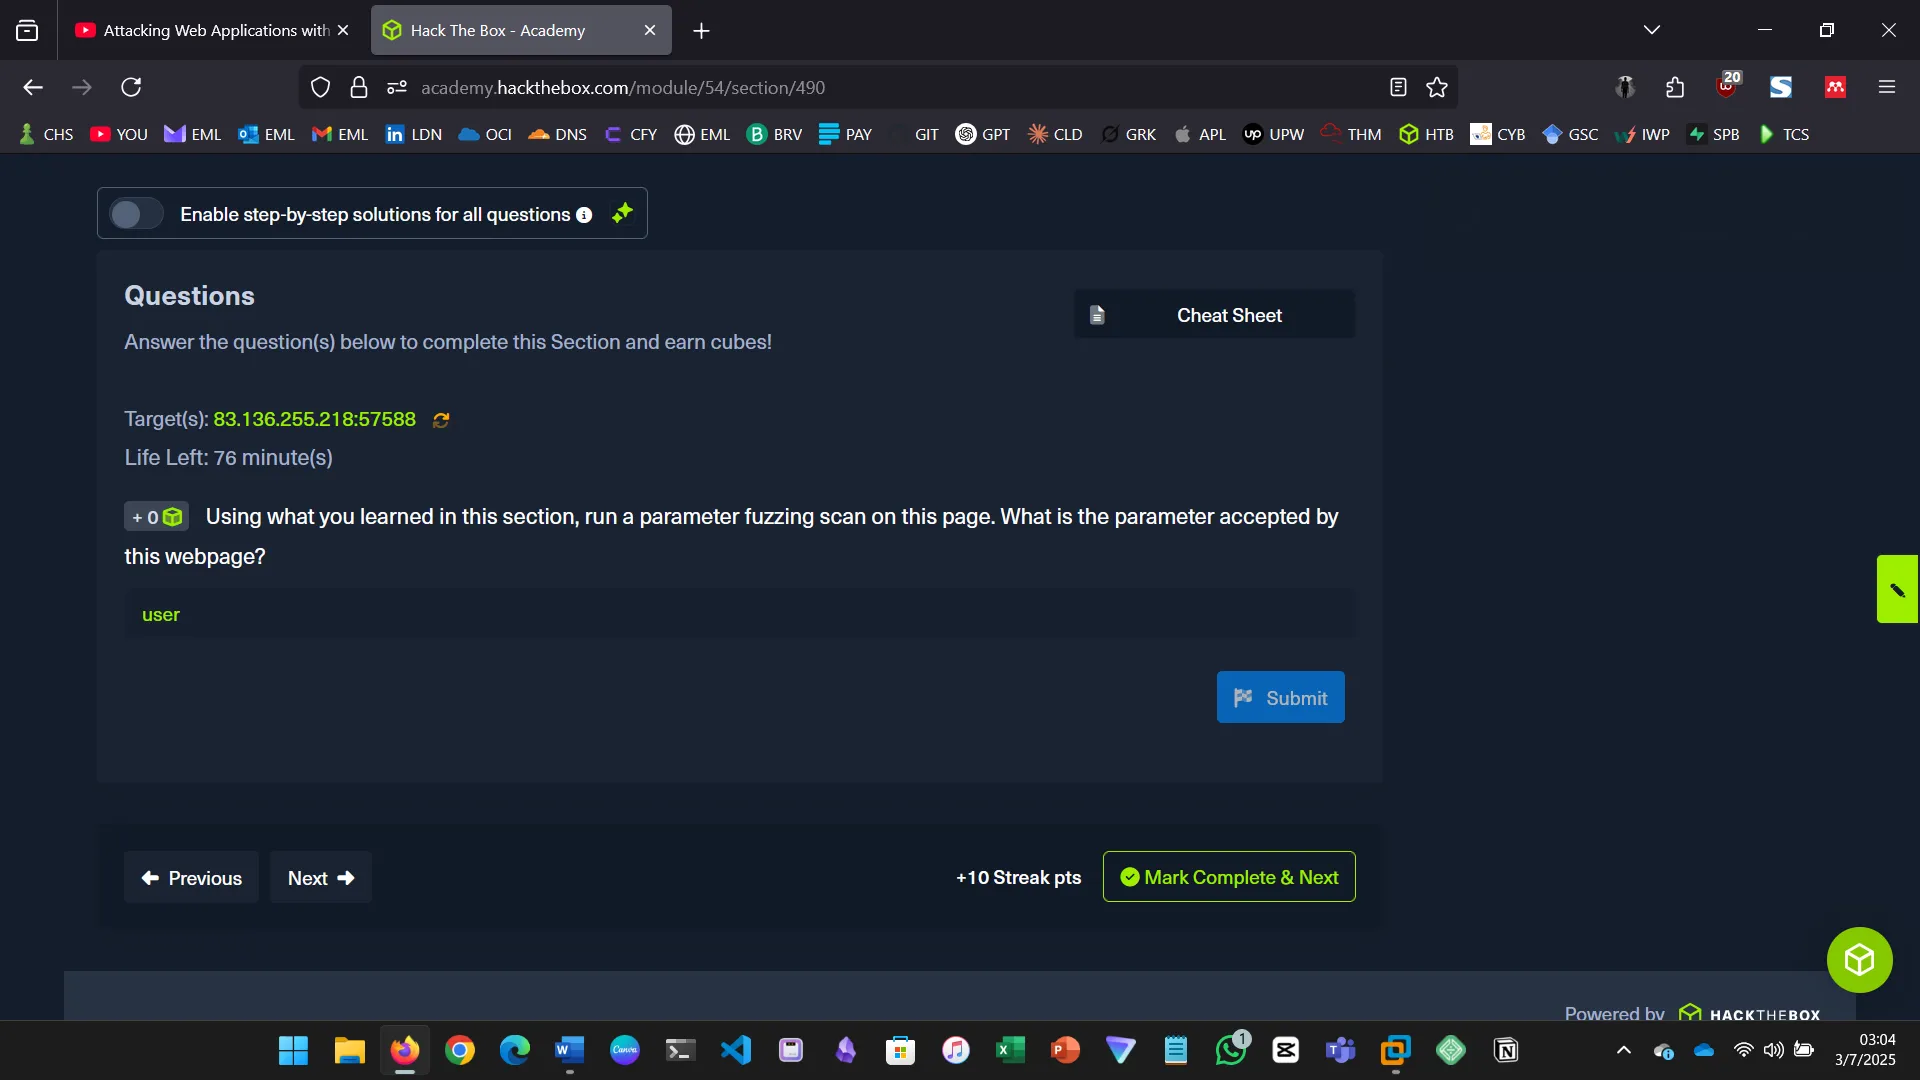Open the HackTheBox chat widget bubble

[x=1859, y=959]
